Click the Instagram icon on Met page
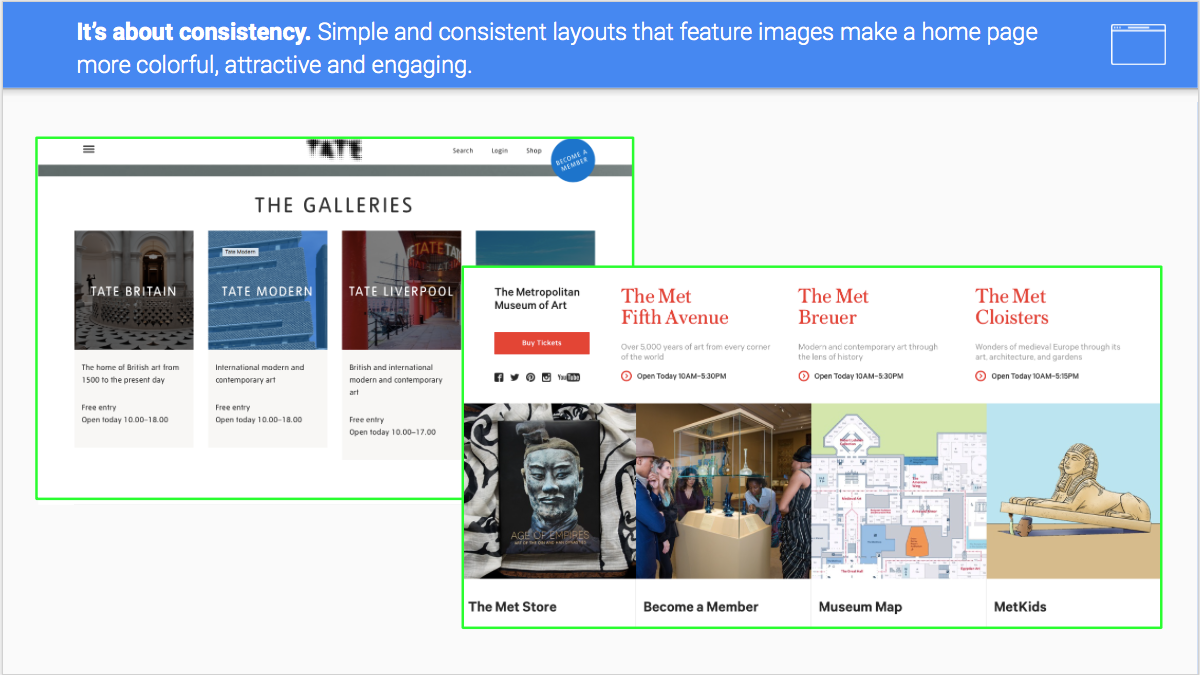This screenshot has height=675, width=1200. 546,377
